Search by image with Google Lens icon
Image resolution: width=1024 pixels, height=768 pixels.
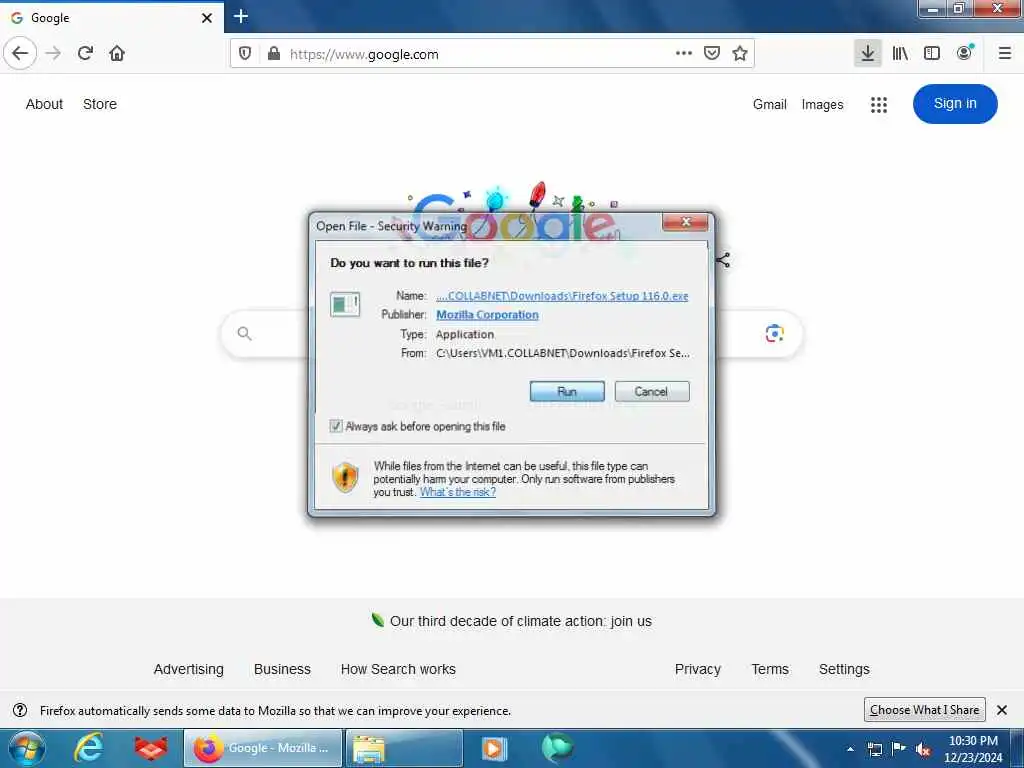(775, 334)
